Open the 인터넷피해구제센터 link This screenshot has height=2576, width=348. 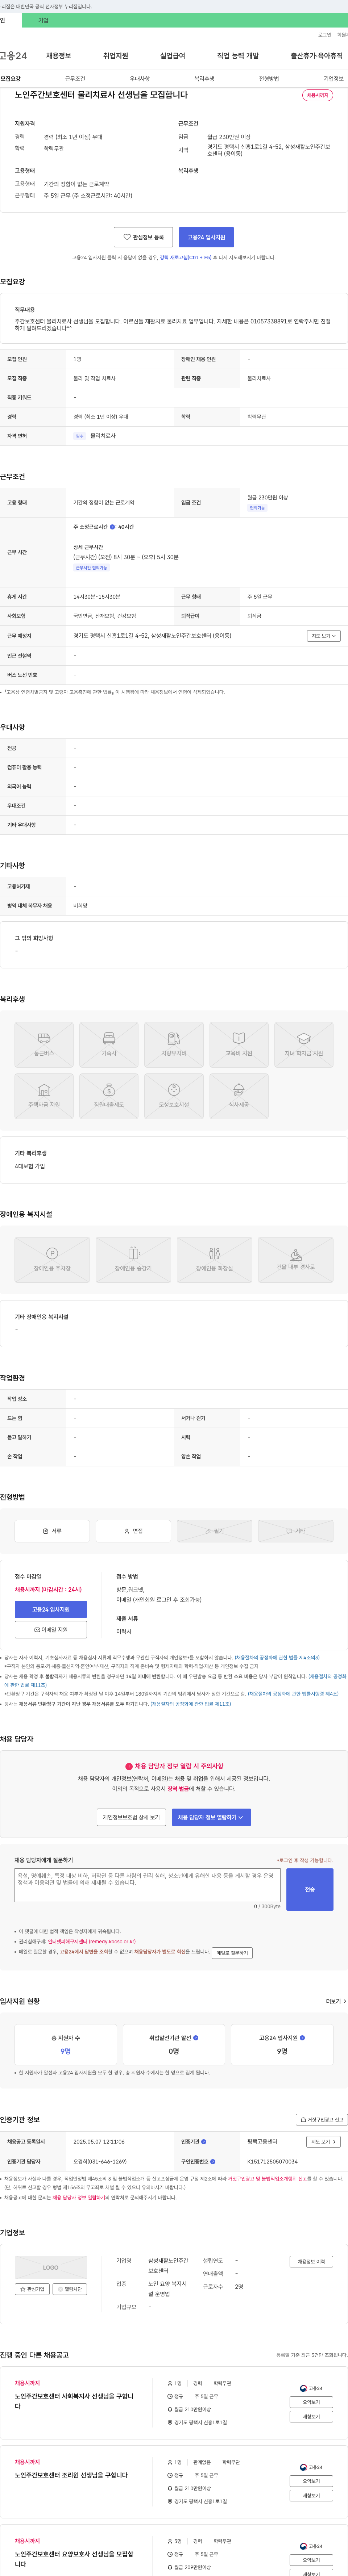(x=92, y=1942)
